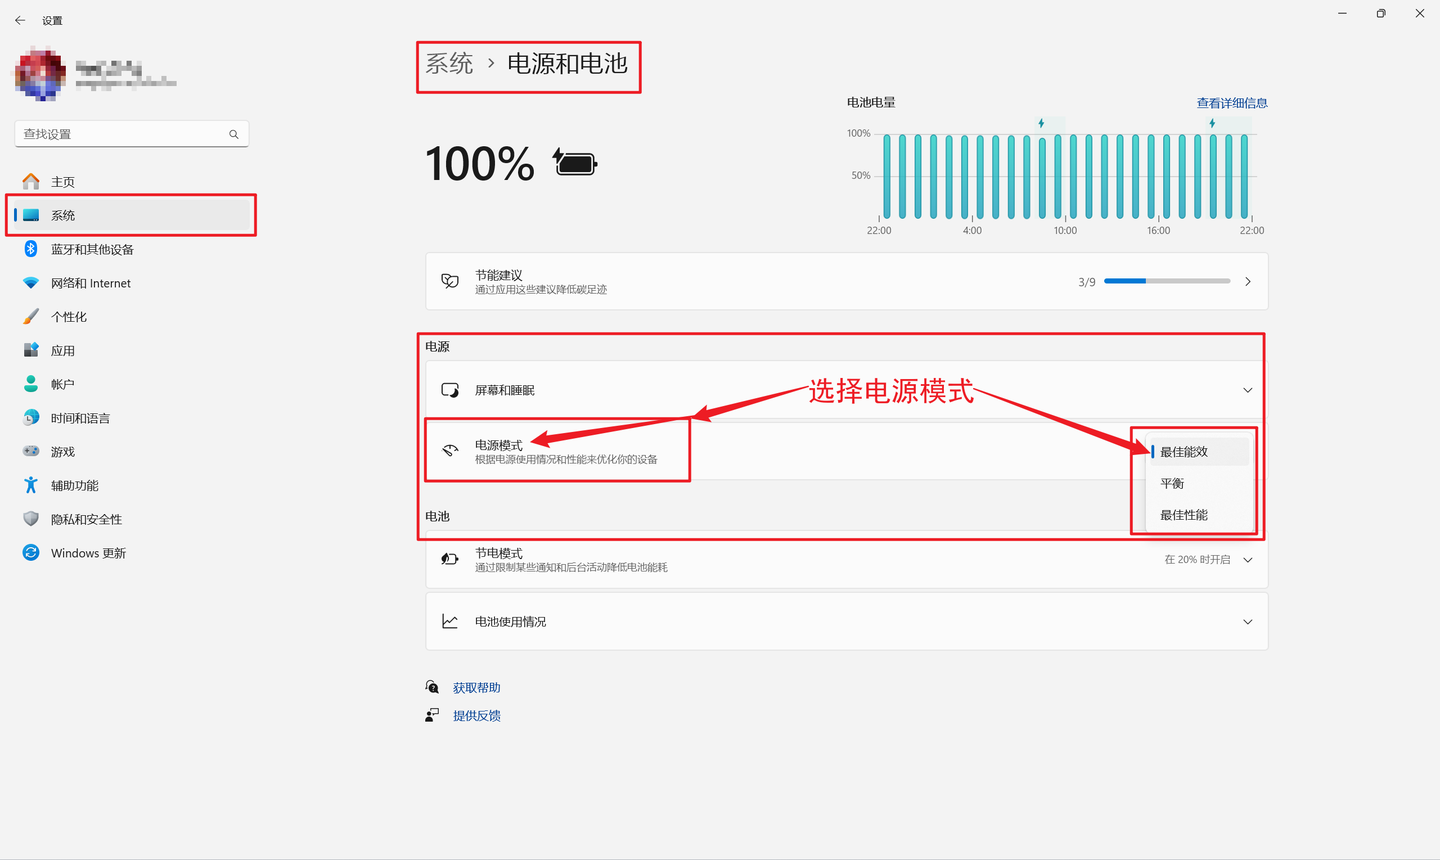Open 游戏 settings page
The height and width of the screenshot is (860, 1440).
(131, 452)
